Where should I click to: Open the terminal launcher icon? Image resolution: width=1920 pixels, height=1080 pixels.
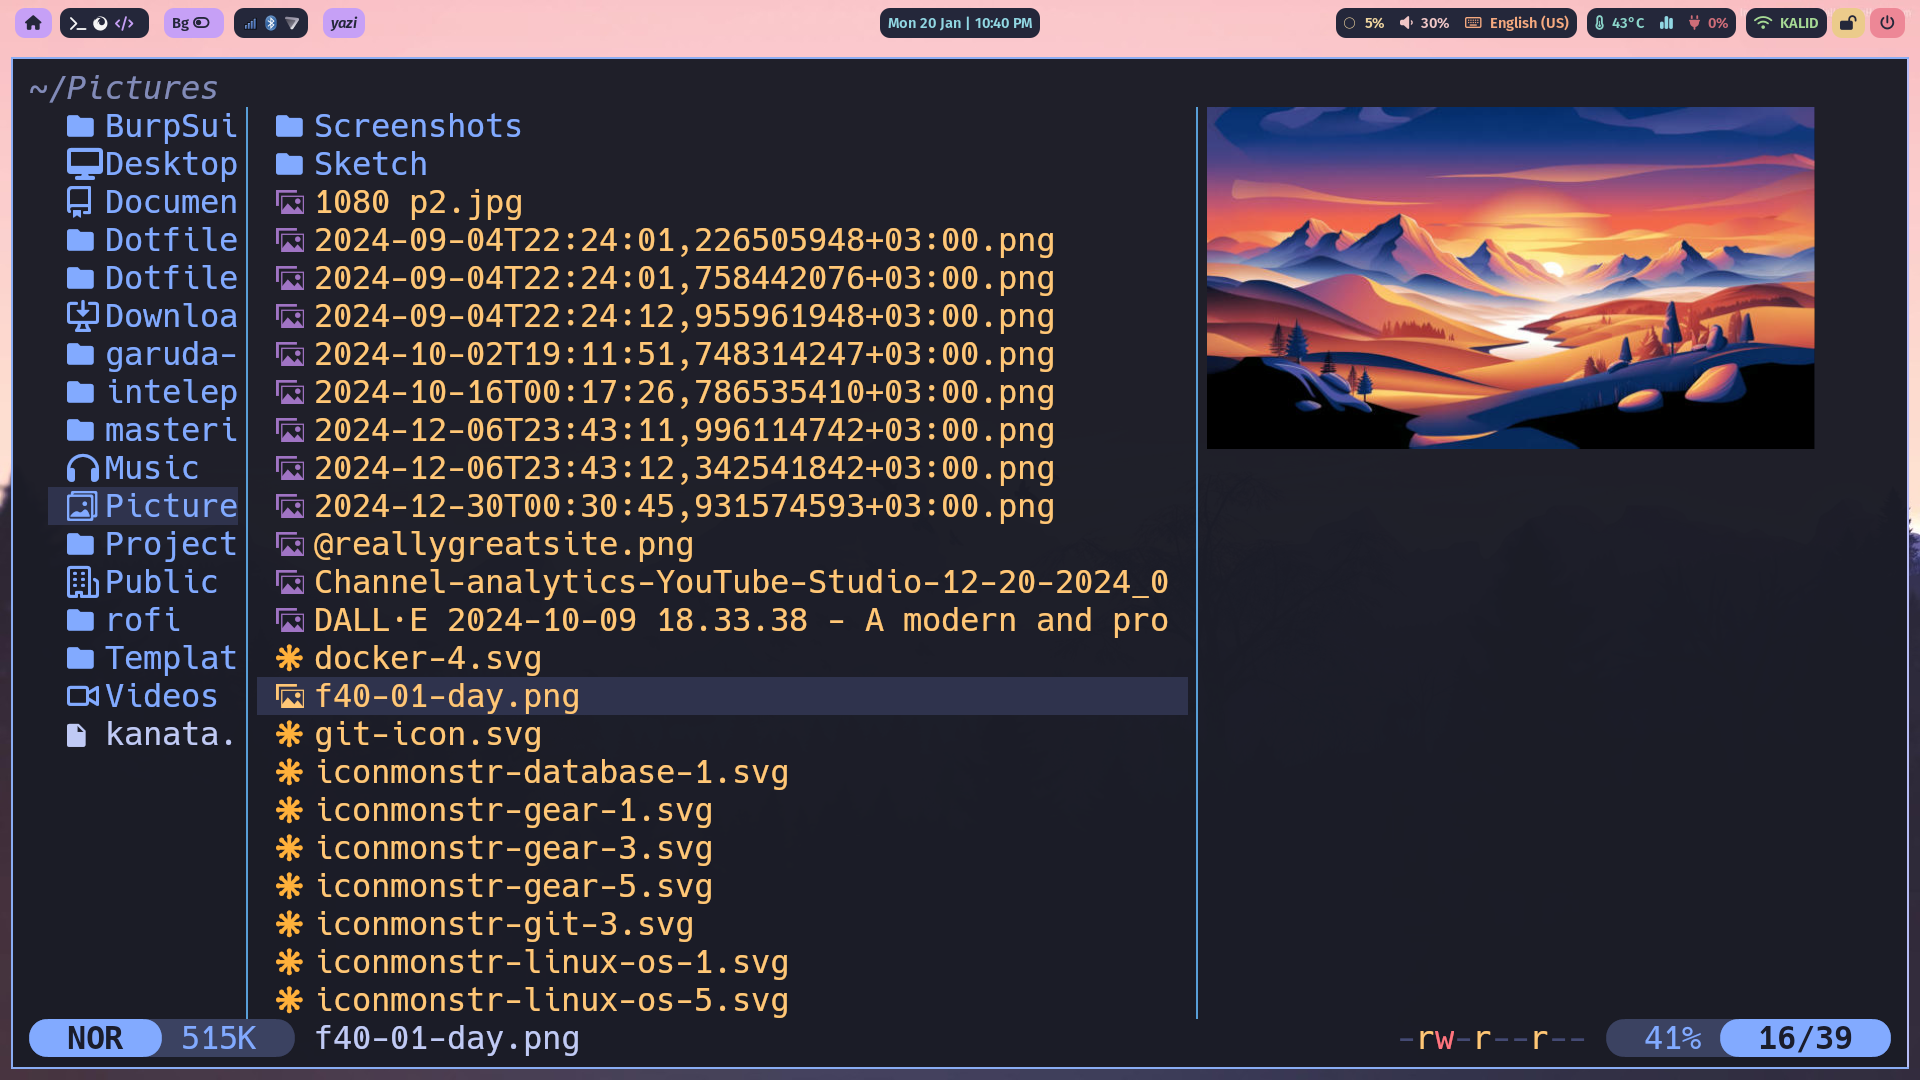point(77,23)
